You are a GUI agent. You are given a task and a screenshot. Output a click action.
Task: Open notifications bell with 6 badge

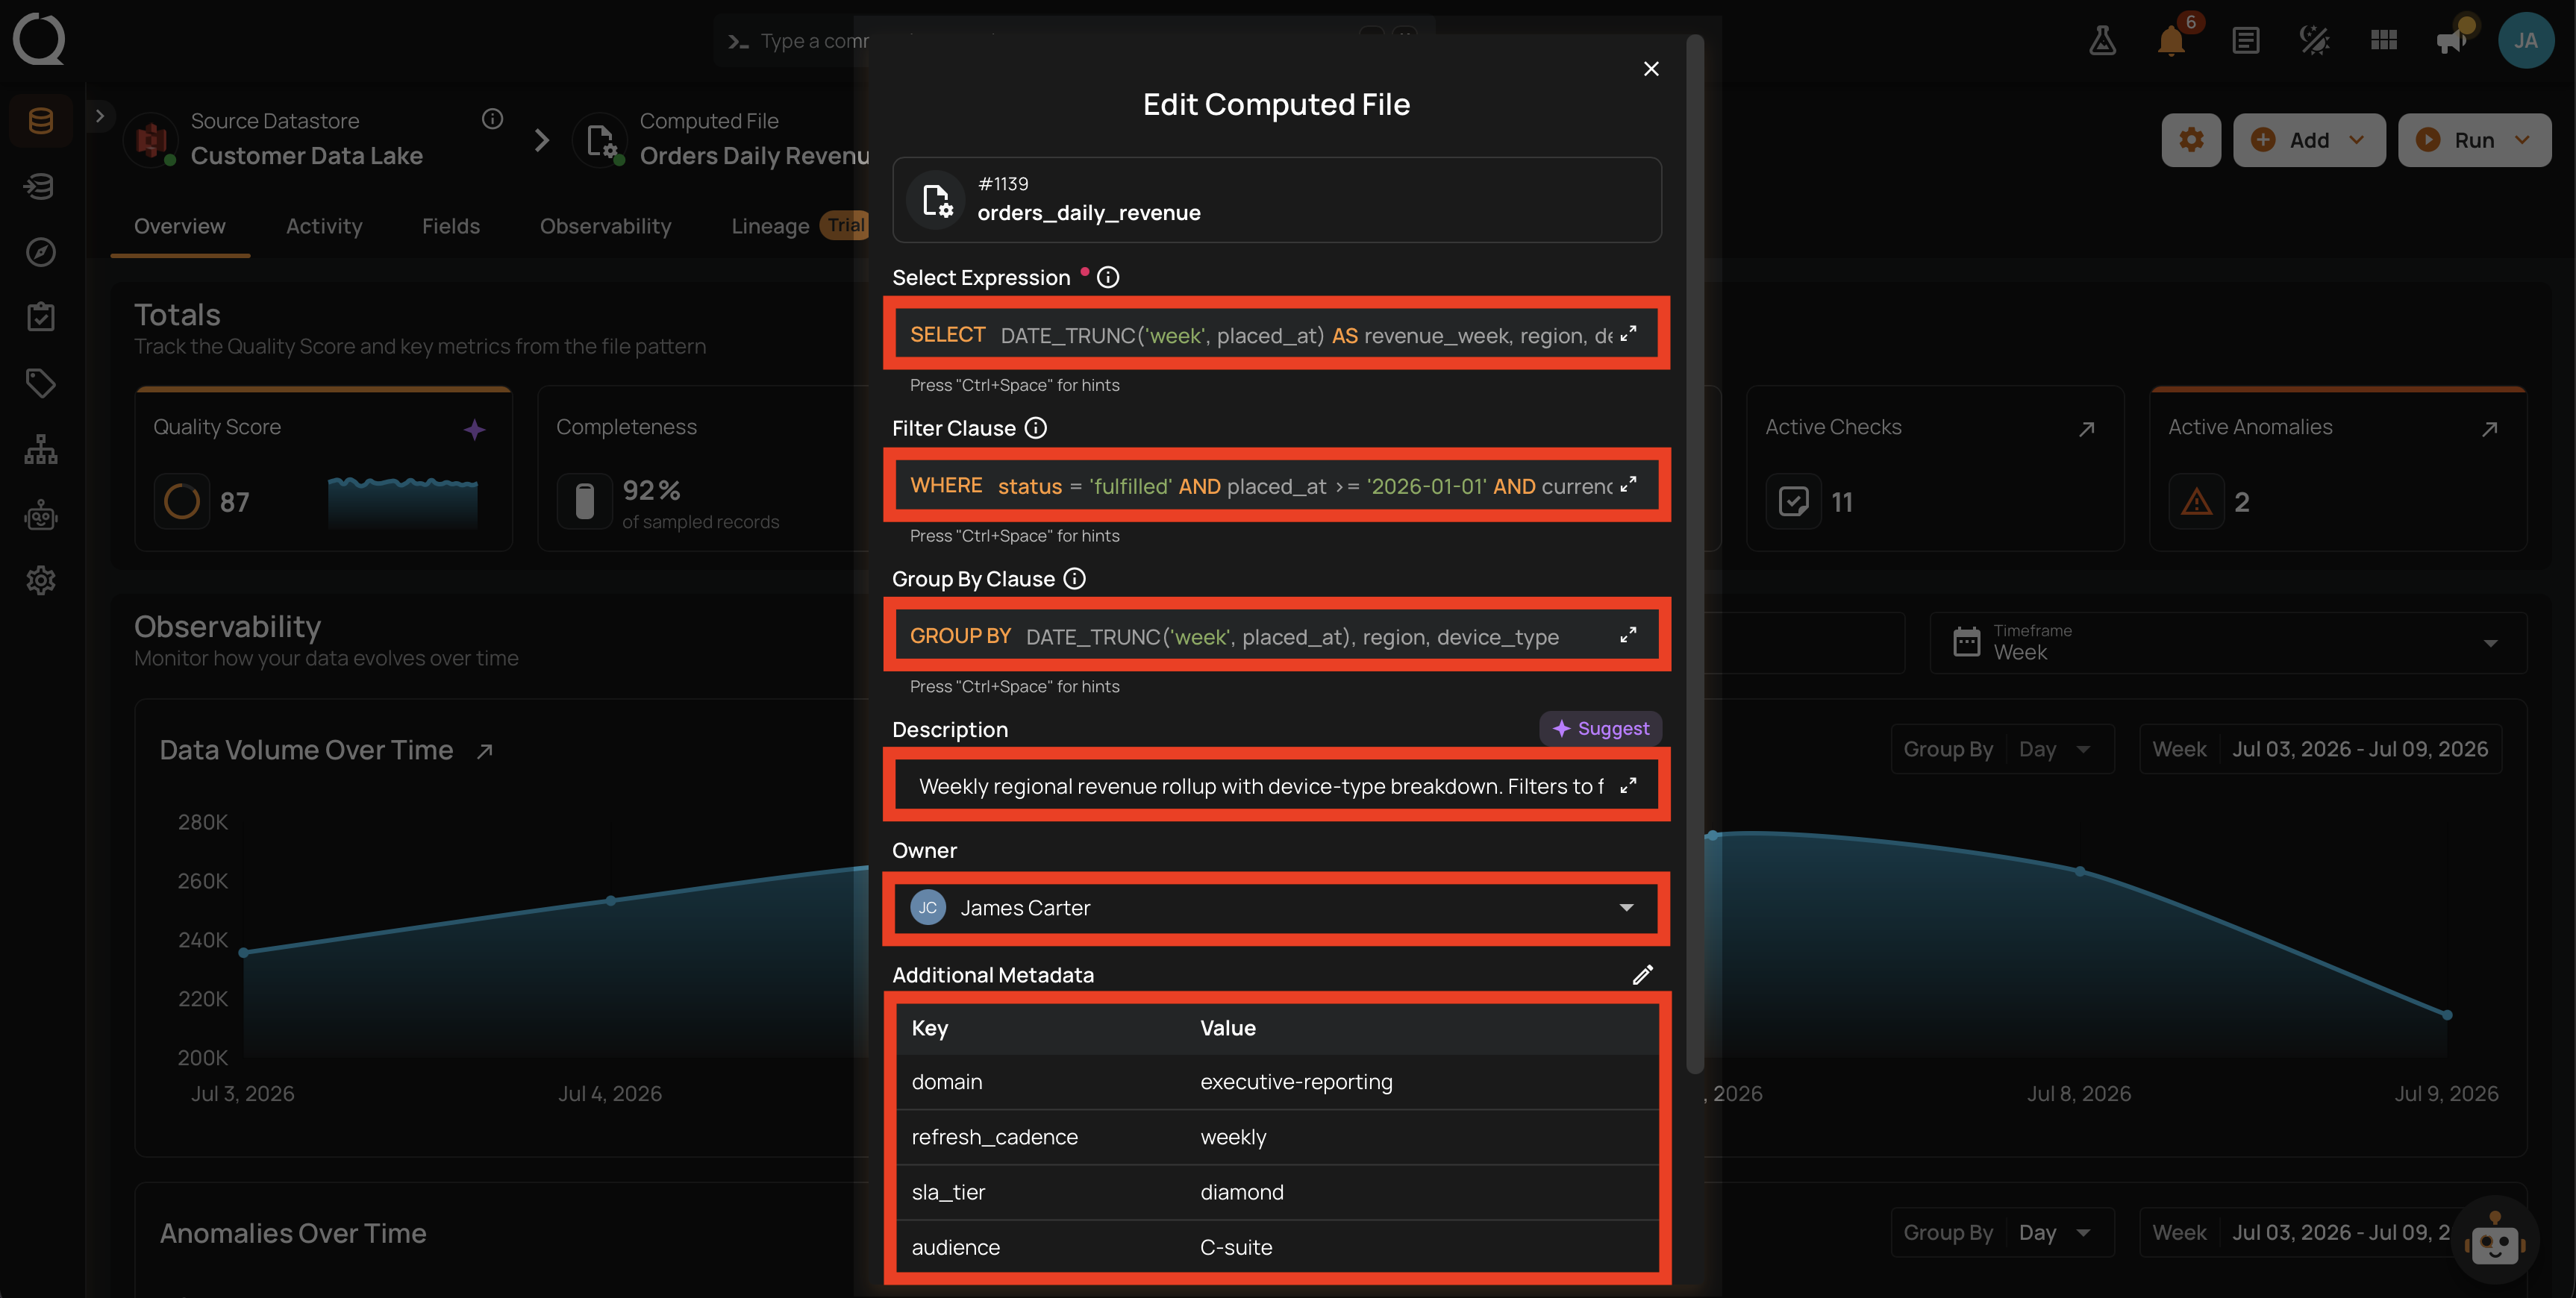2171,40
